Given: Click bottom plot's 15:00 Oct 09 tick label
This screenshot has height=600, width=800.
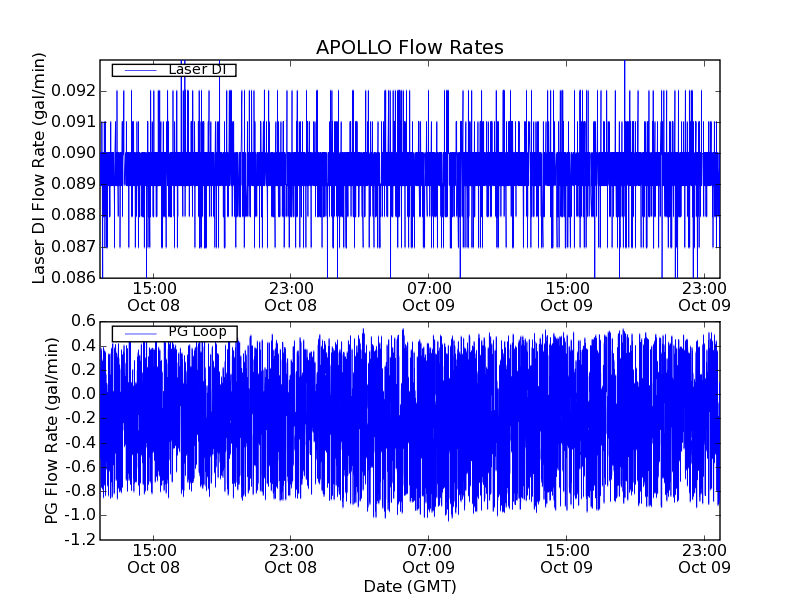Looking at the screenshot, I should click(x=567, y=558).
